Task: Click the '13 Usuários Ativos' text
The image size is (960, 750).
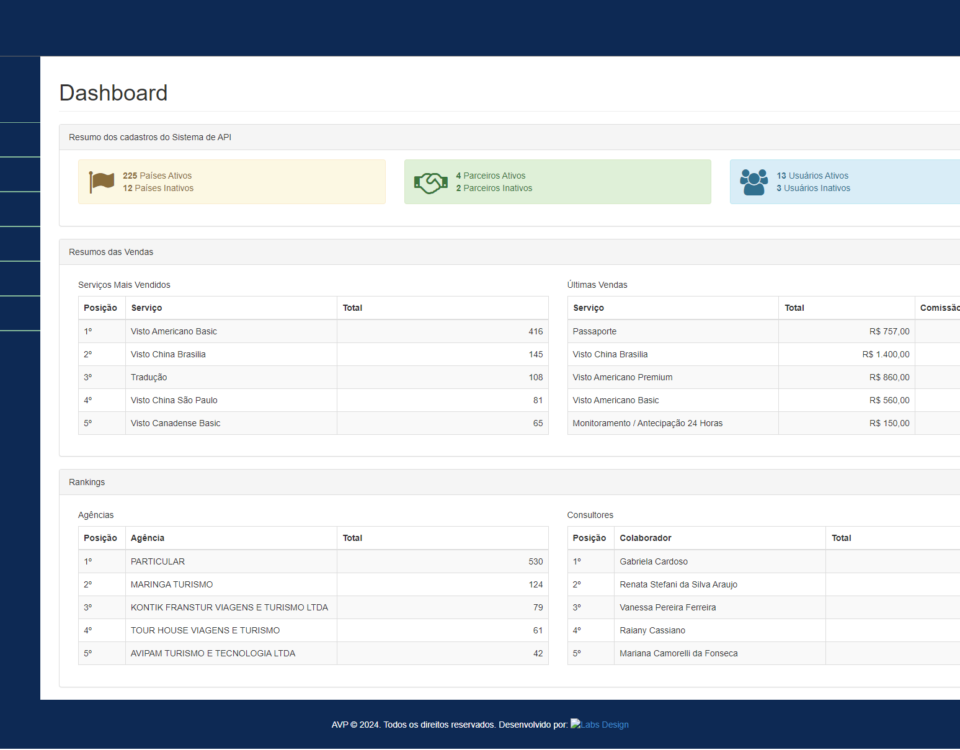Action: tap(812, 176)
